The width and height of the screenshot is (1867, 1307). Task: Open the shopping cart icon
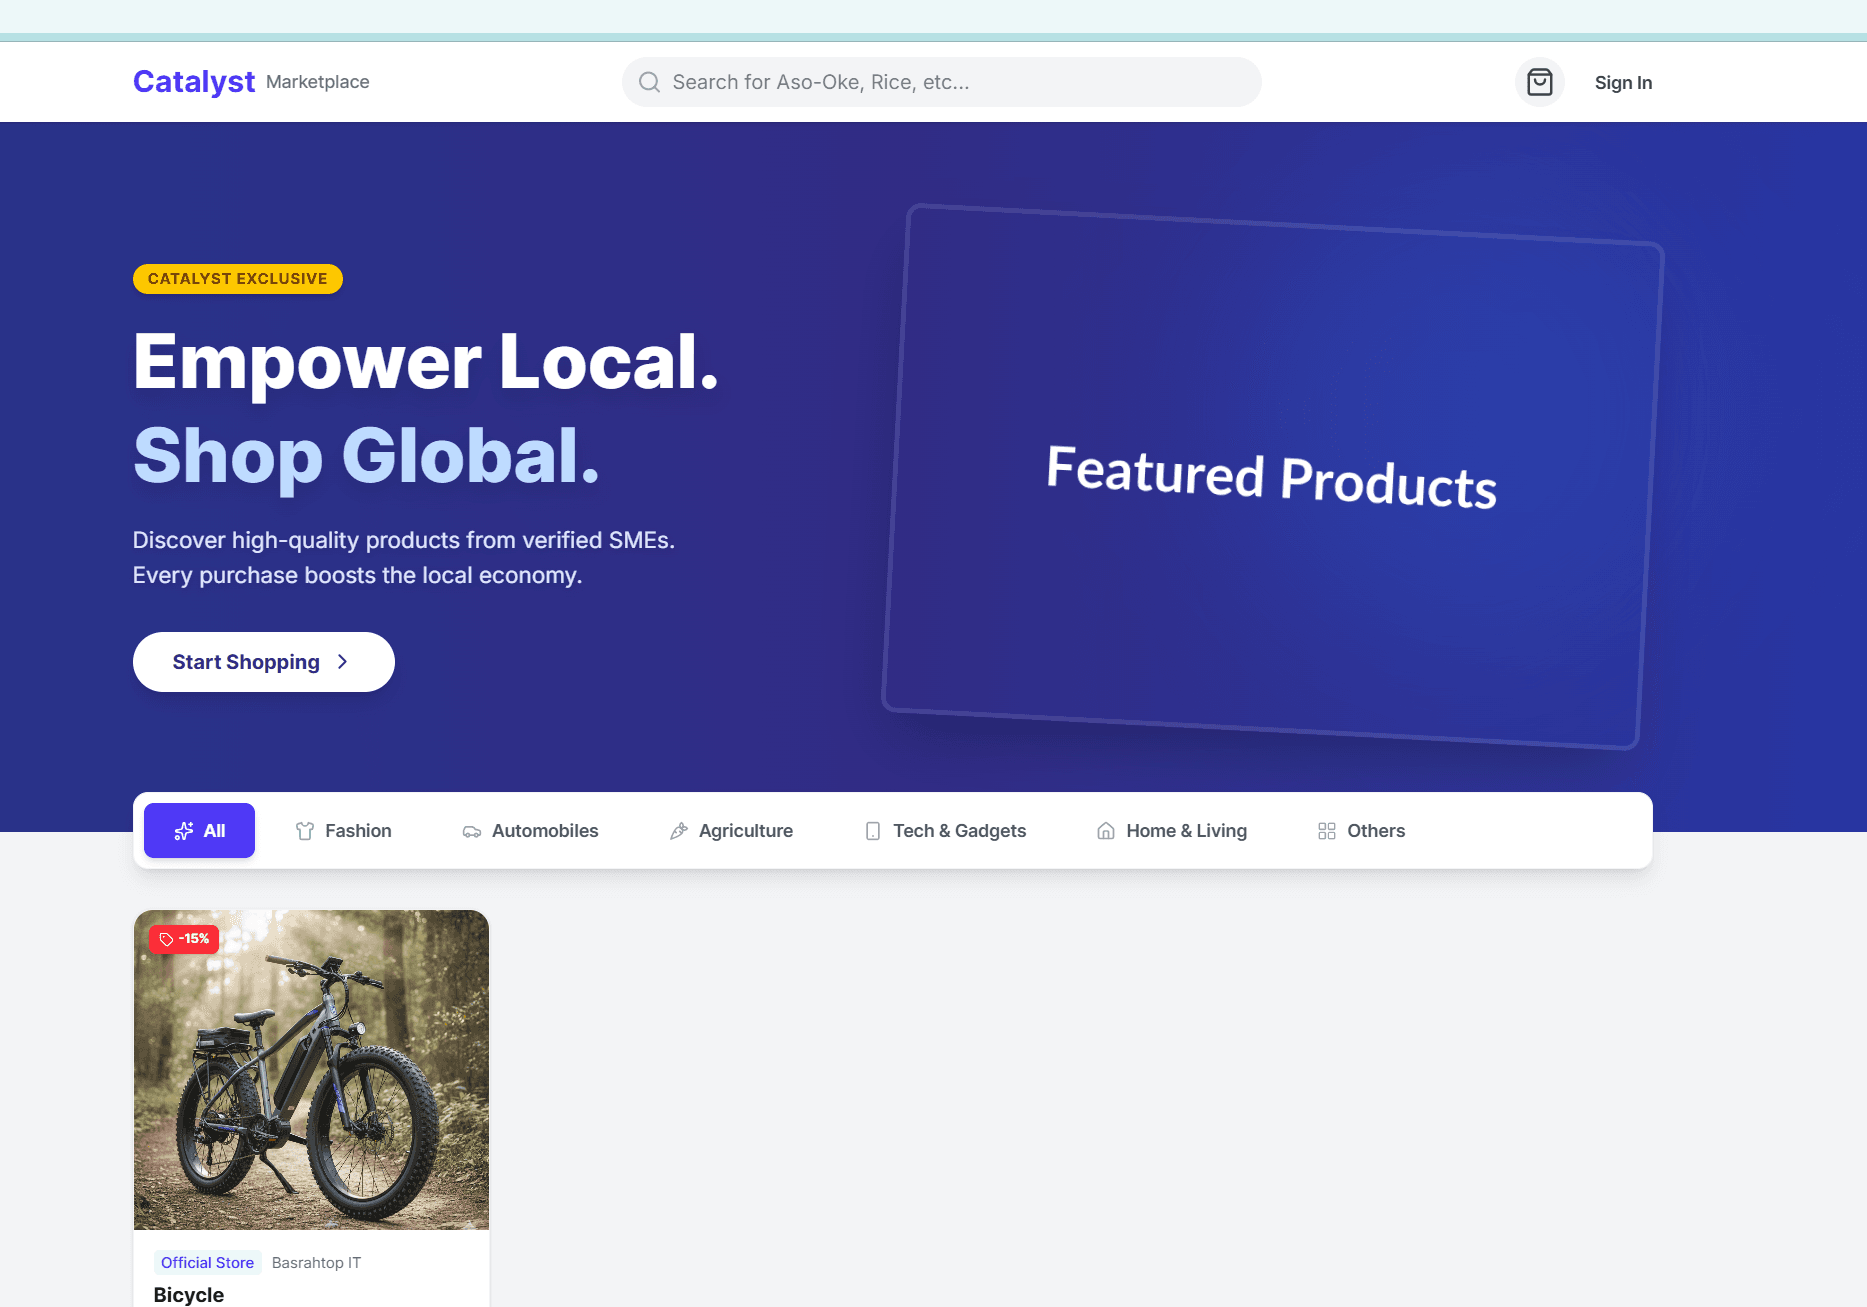[1540, 82]
